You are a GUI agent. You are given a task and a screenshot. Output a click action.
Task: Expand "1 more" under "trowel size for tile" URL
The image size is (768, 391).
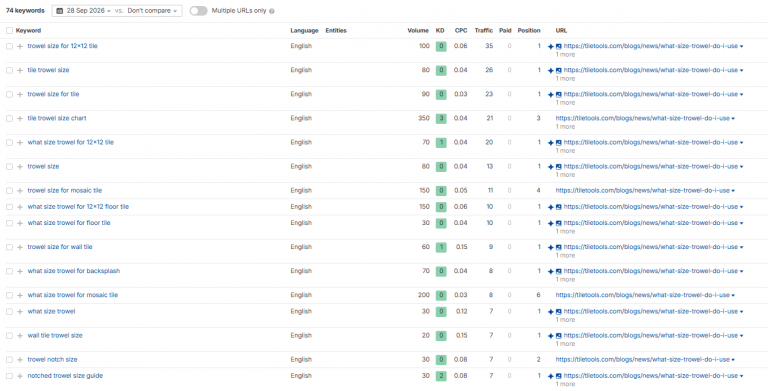tap(565, 103)
